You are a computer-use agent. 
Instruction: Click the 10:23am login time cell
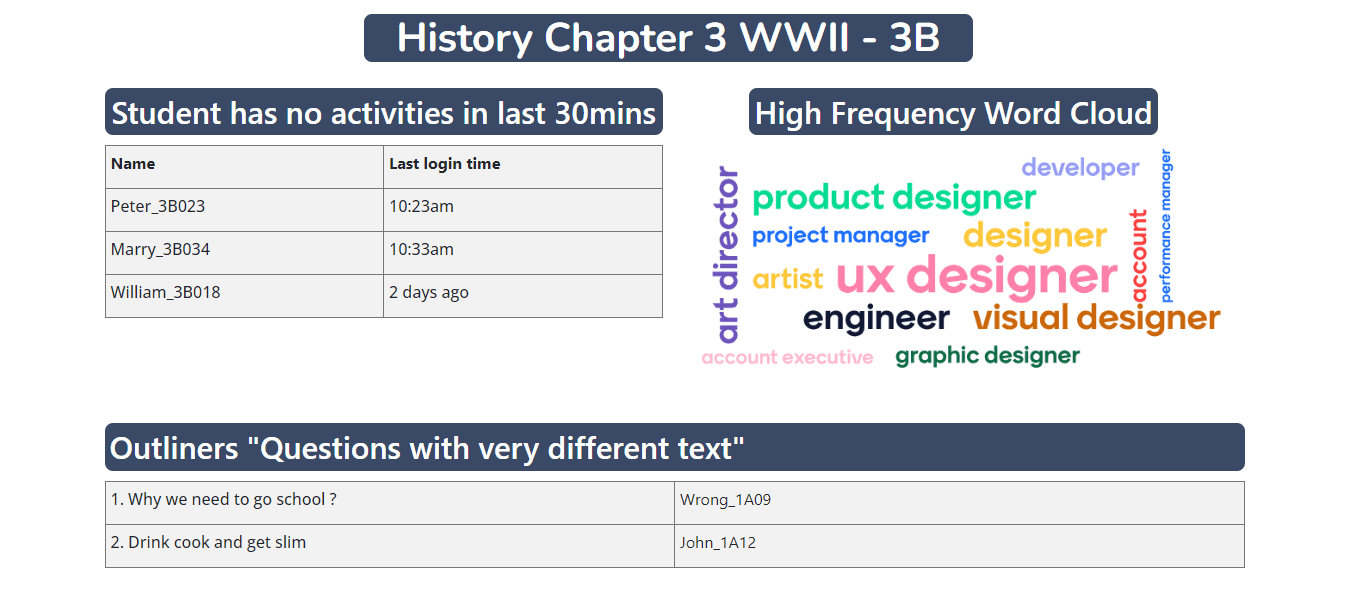421,207
